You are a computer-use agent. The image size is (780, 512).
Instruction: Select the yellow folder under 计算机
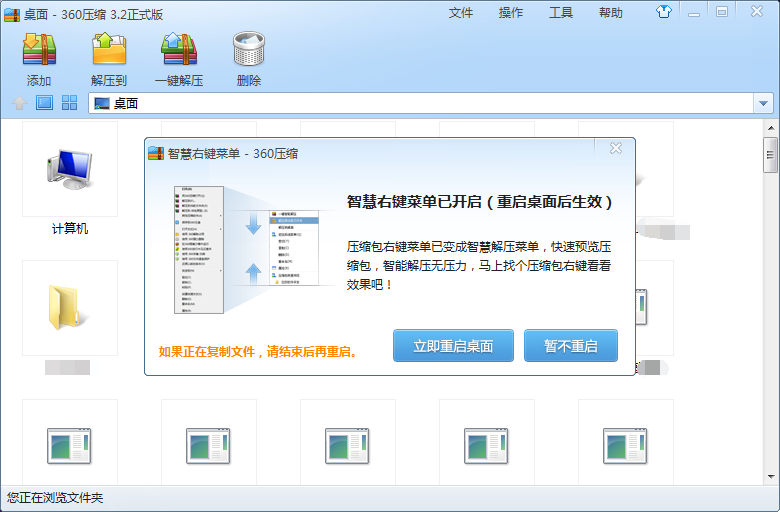coord(70,307)
